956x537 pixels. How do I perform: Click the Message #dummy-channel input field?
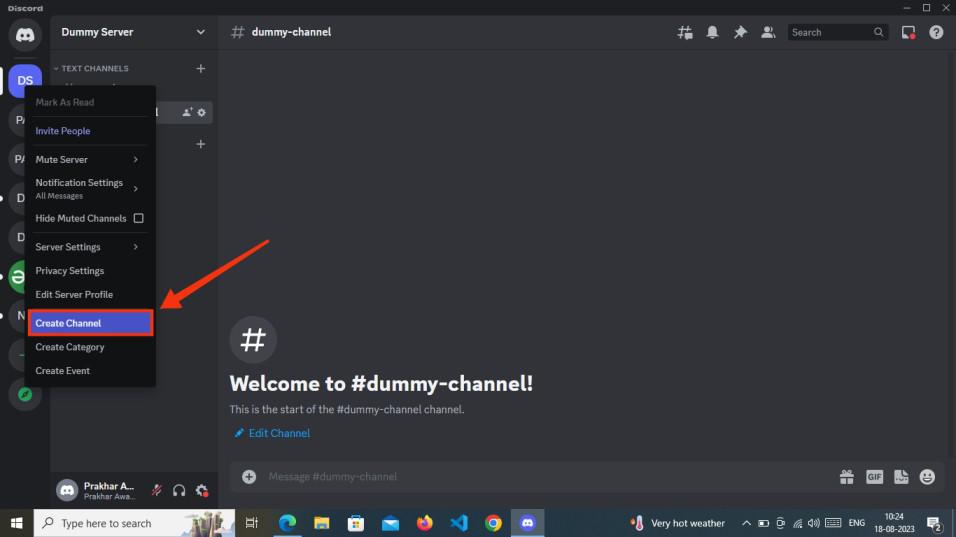click(549, 477)
